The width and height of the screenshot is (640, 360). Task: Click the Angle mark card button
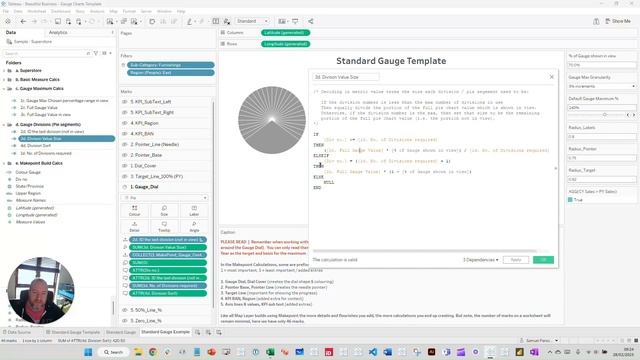pyautogui.click(x=194, y=227)
